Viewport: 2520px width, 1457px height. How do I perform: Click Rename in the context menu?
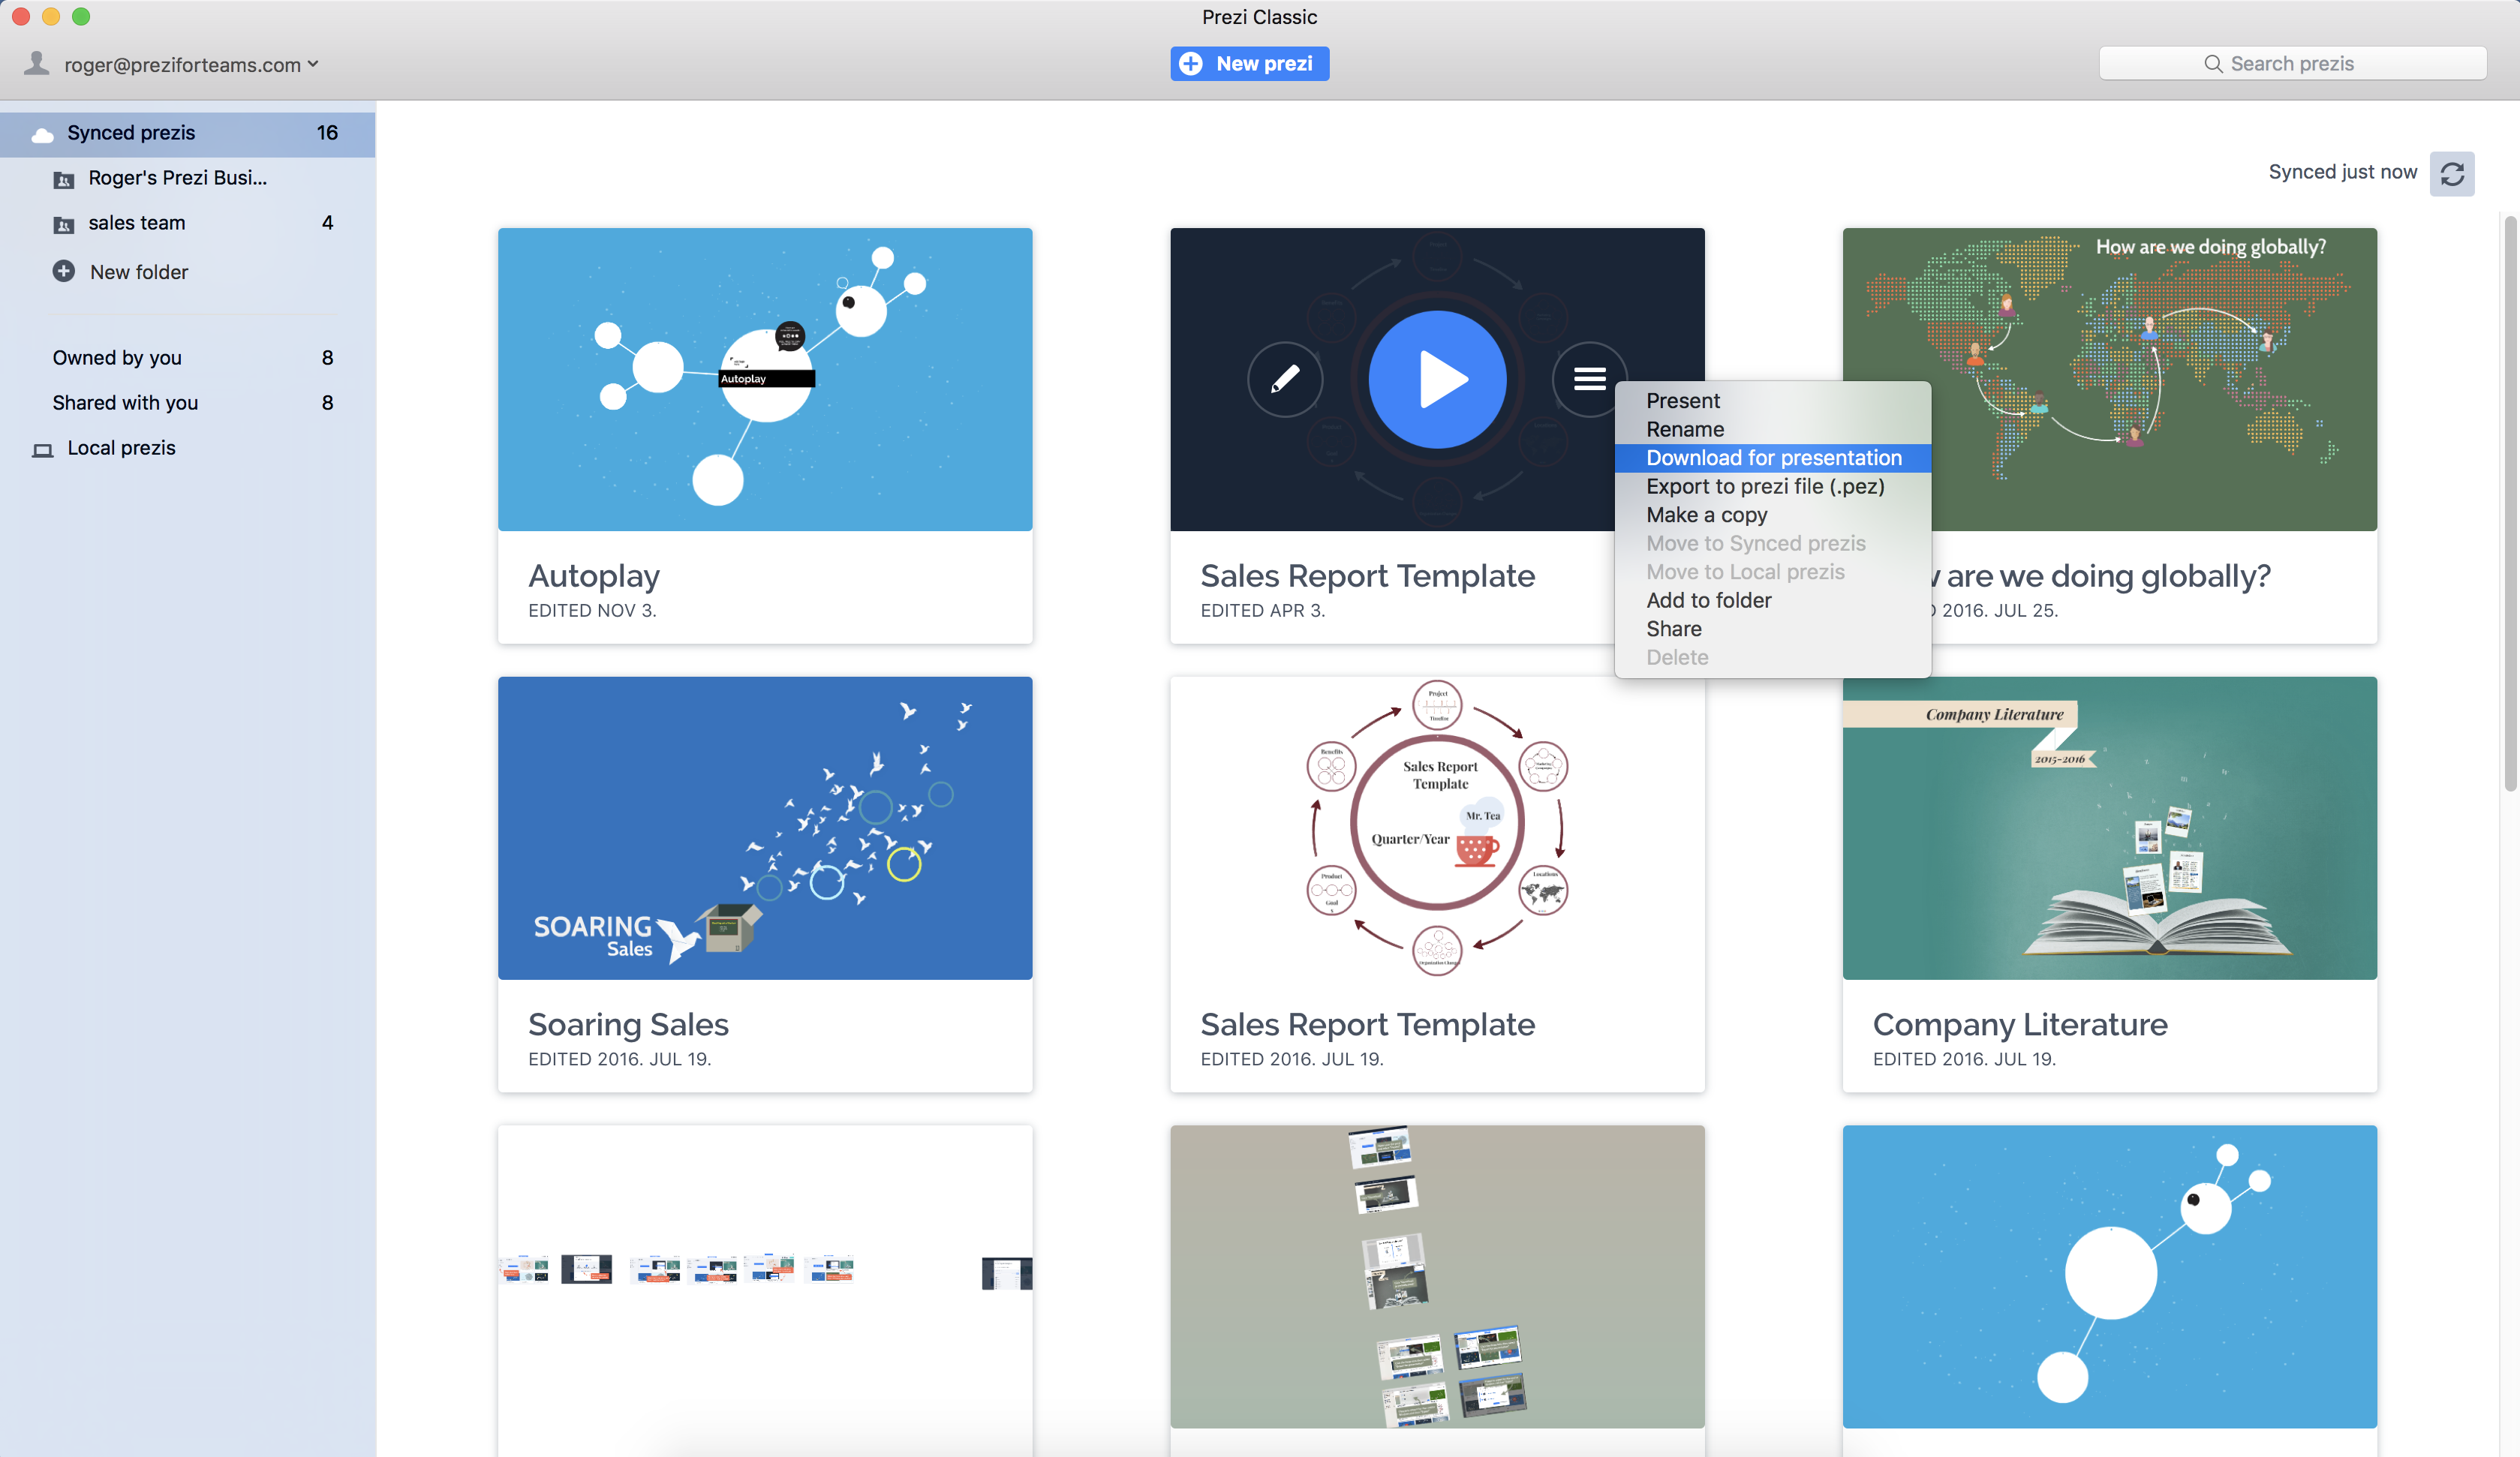coord(1684,428)
